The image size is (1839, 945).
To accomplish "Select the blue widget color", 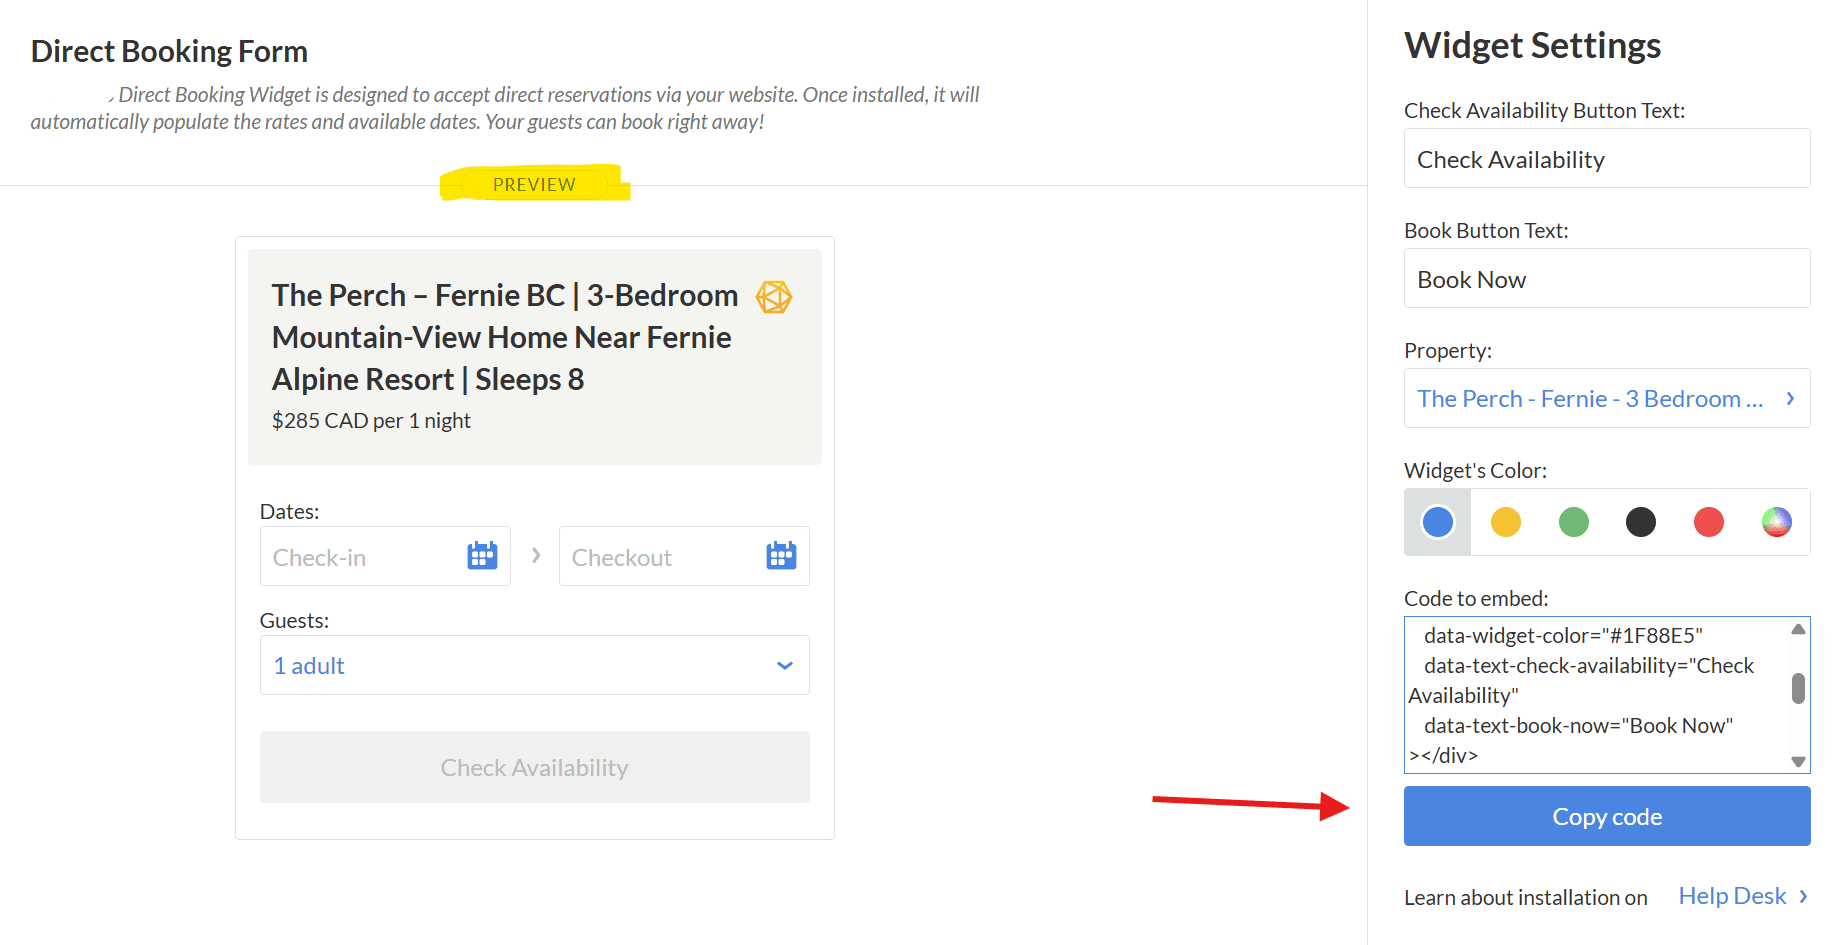I will point(1438,522).
